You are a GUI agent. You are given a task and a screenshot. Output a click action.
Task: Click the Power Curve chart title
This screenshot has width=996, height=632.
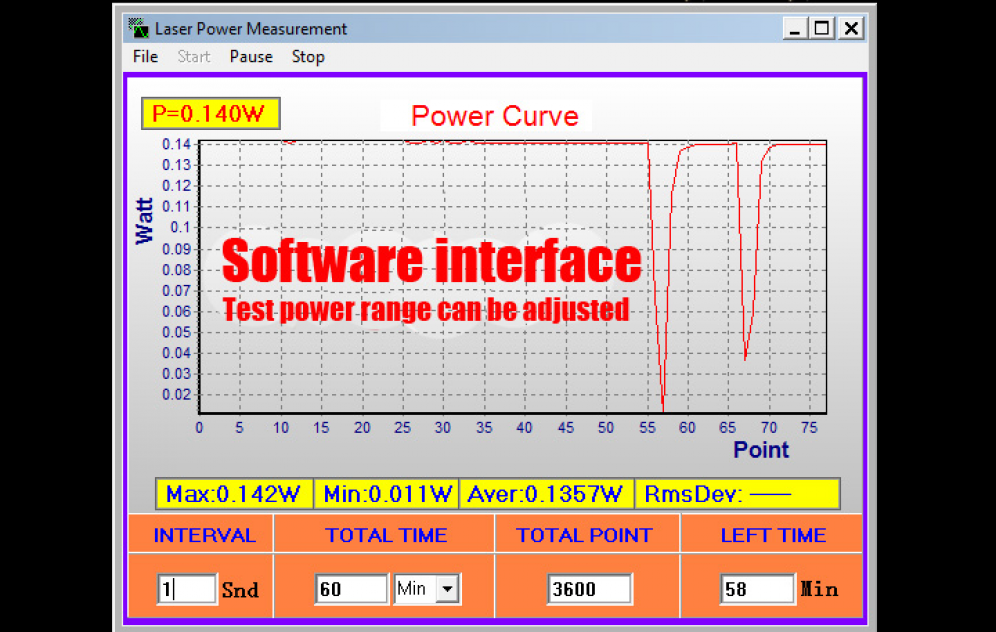495,116
